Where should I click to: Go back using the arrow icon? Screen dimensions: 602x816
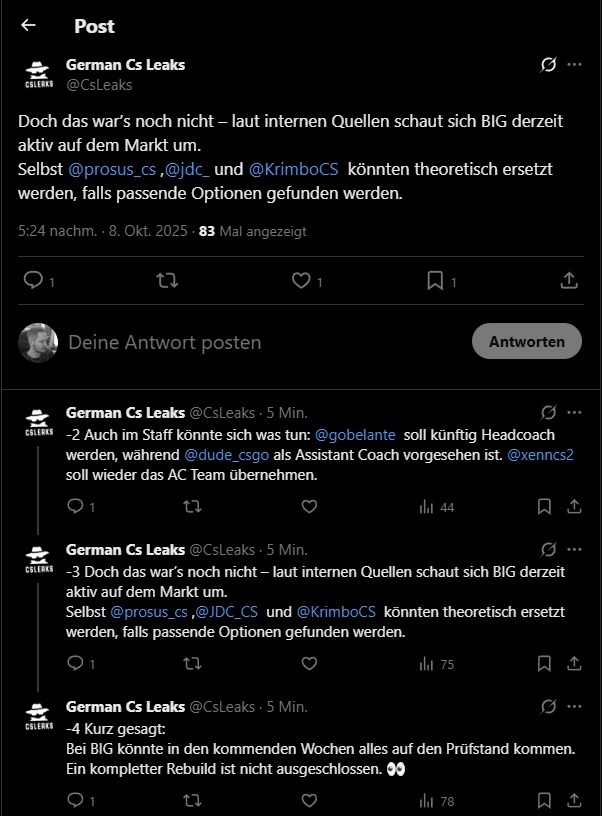pyautogui.click(x=28, y=26)
